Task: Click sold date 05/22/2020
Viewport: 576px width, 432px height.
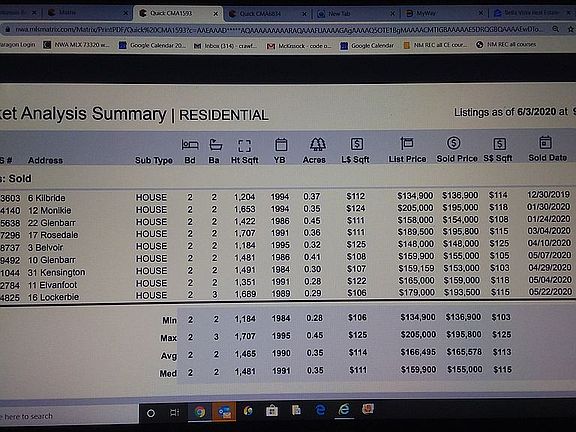Action: (x=550, y=291)
